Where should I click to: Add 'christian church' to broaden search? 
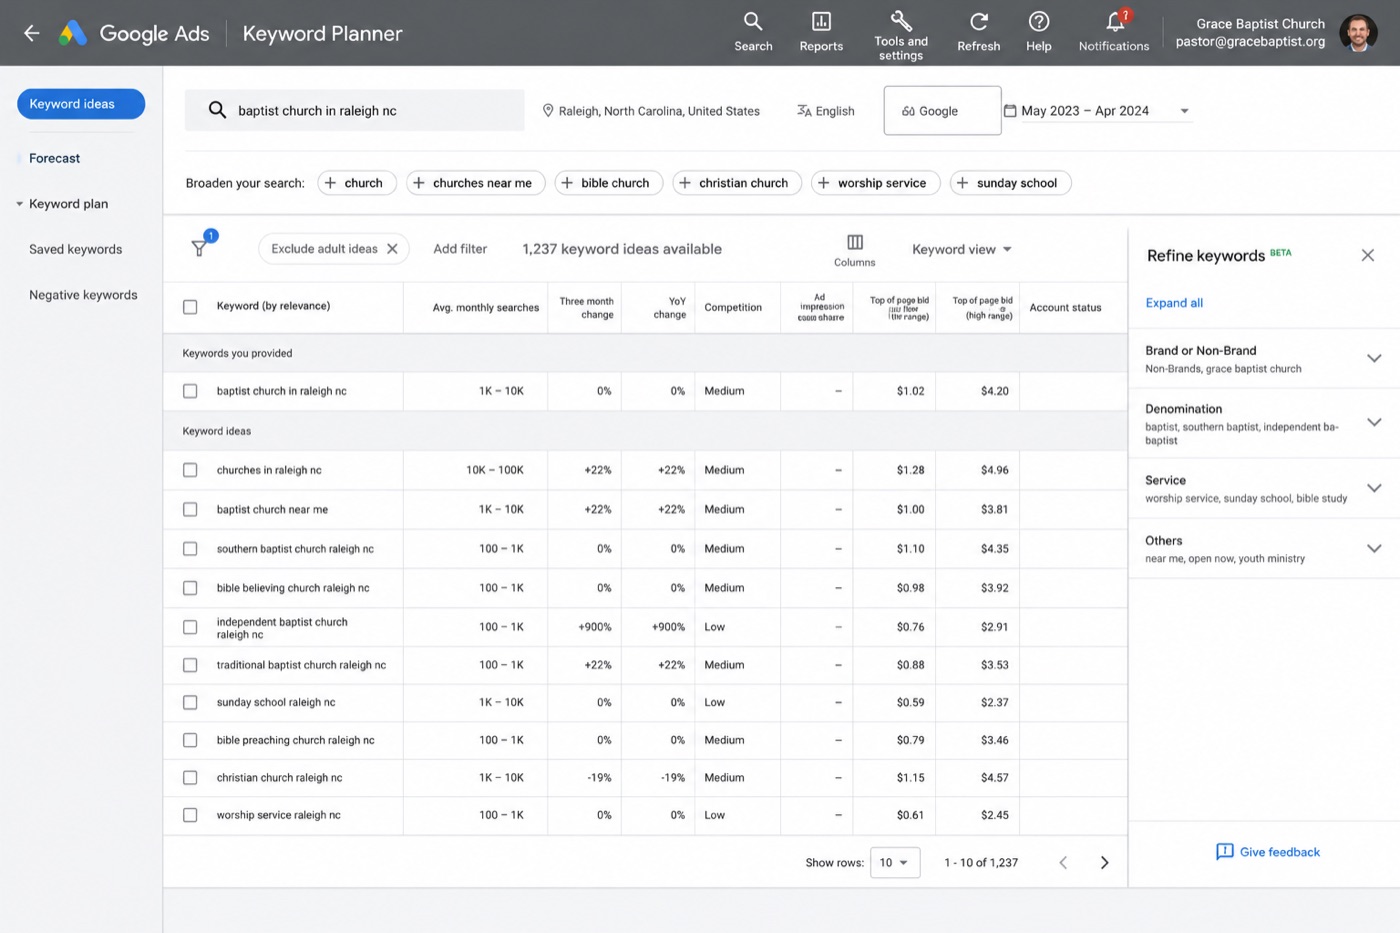[737, 183]
